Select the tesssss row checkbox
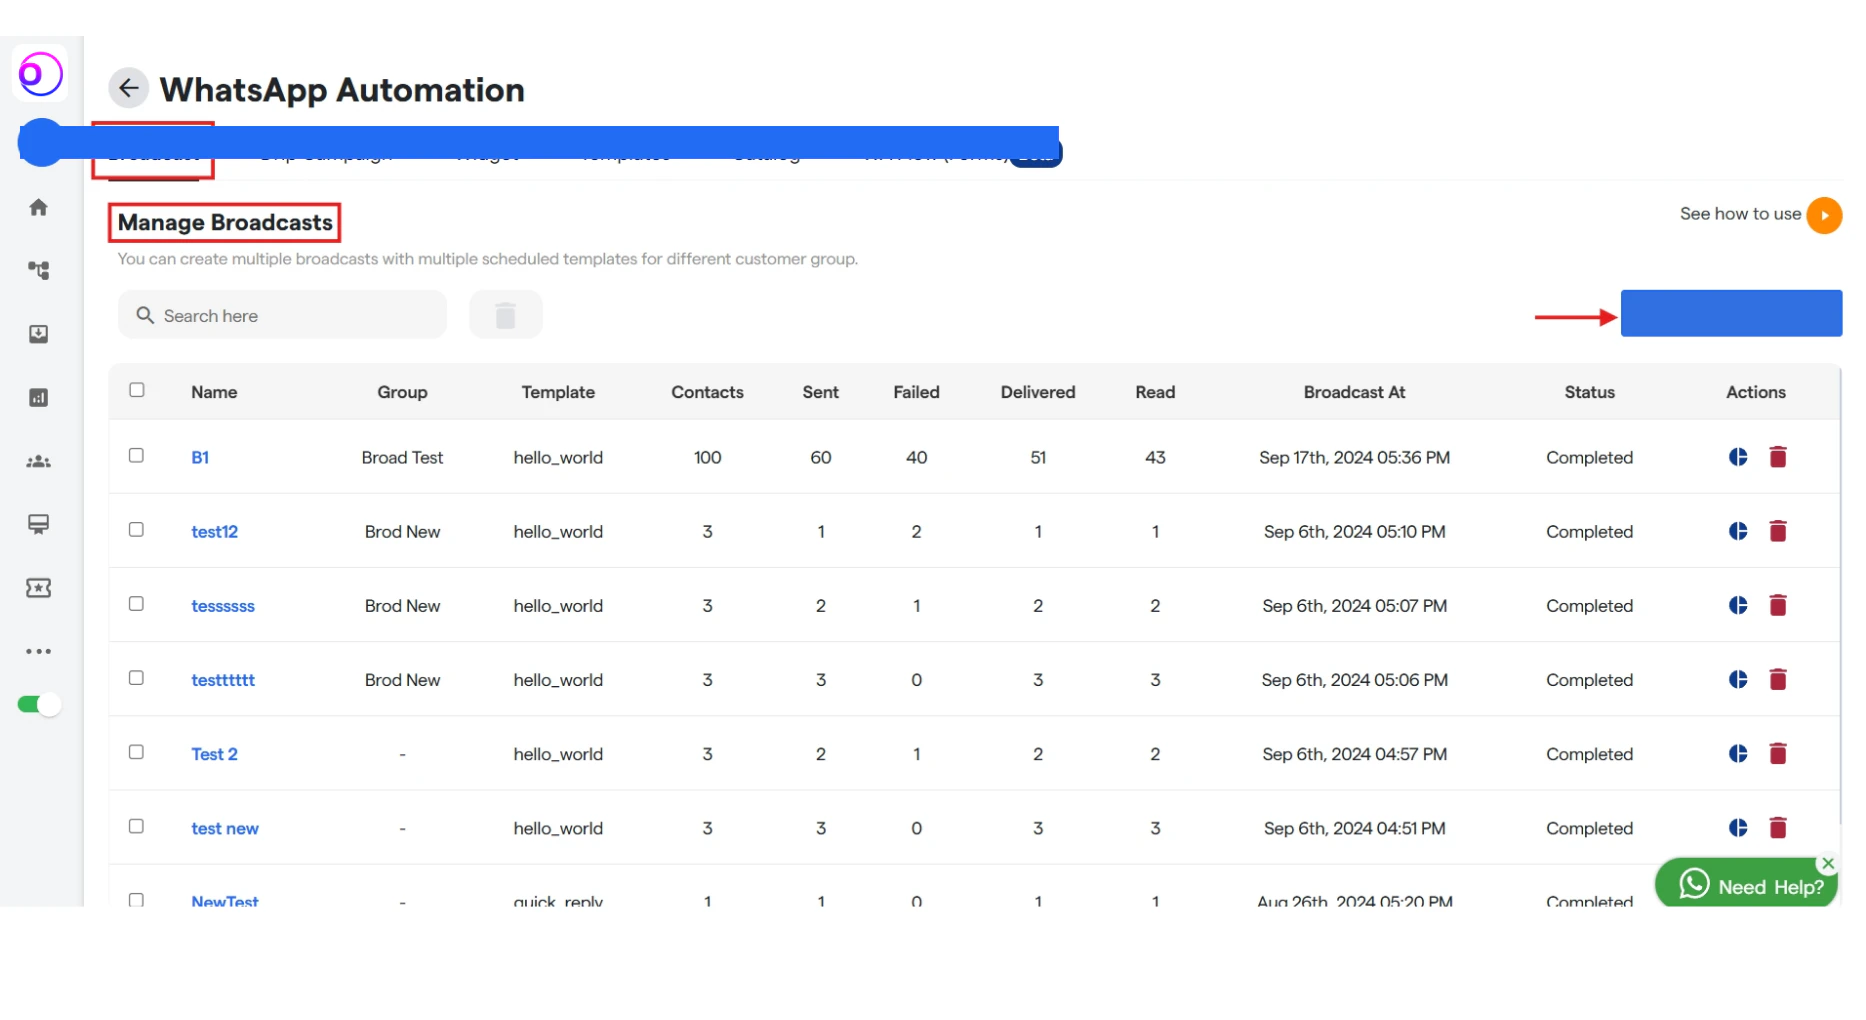 pyautogui.click(x=137, y=603)
